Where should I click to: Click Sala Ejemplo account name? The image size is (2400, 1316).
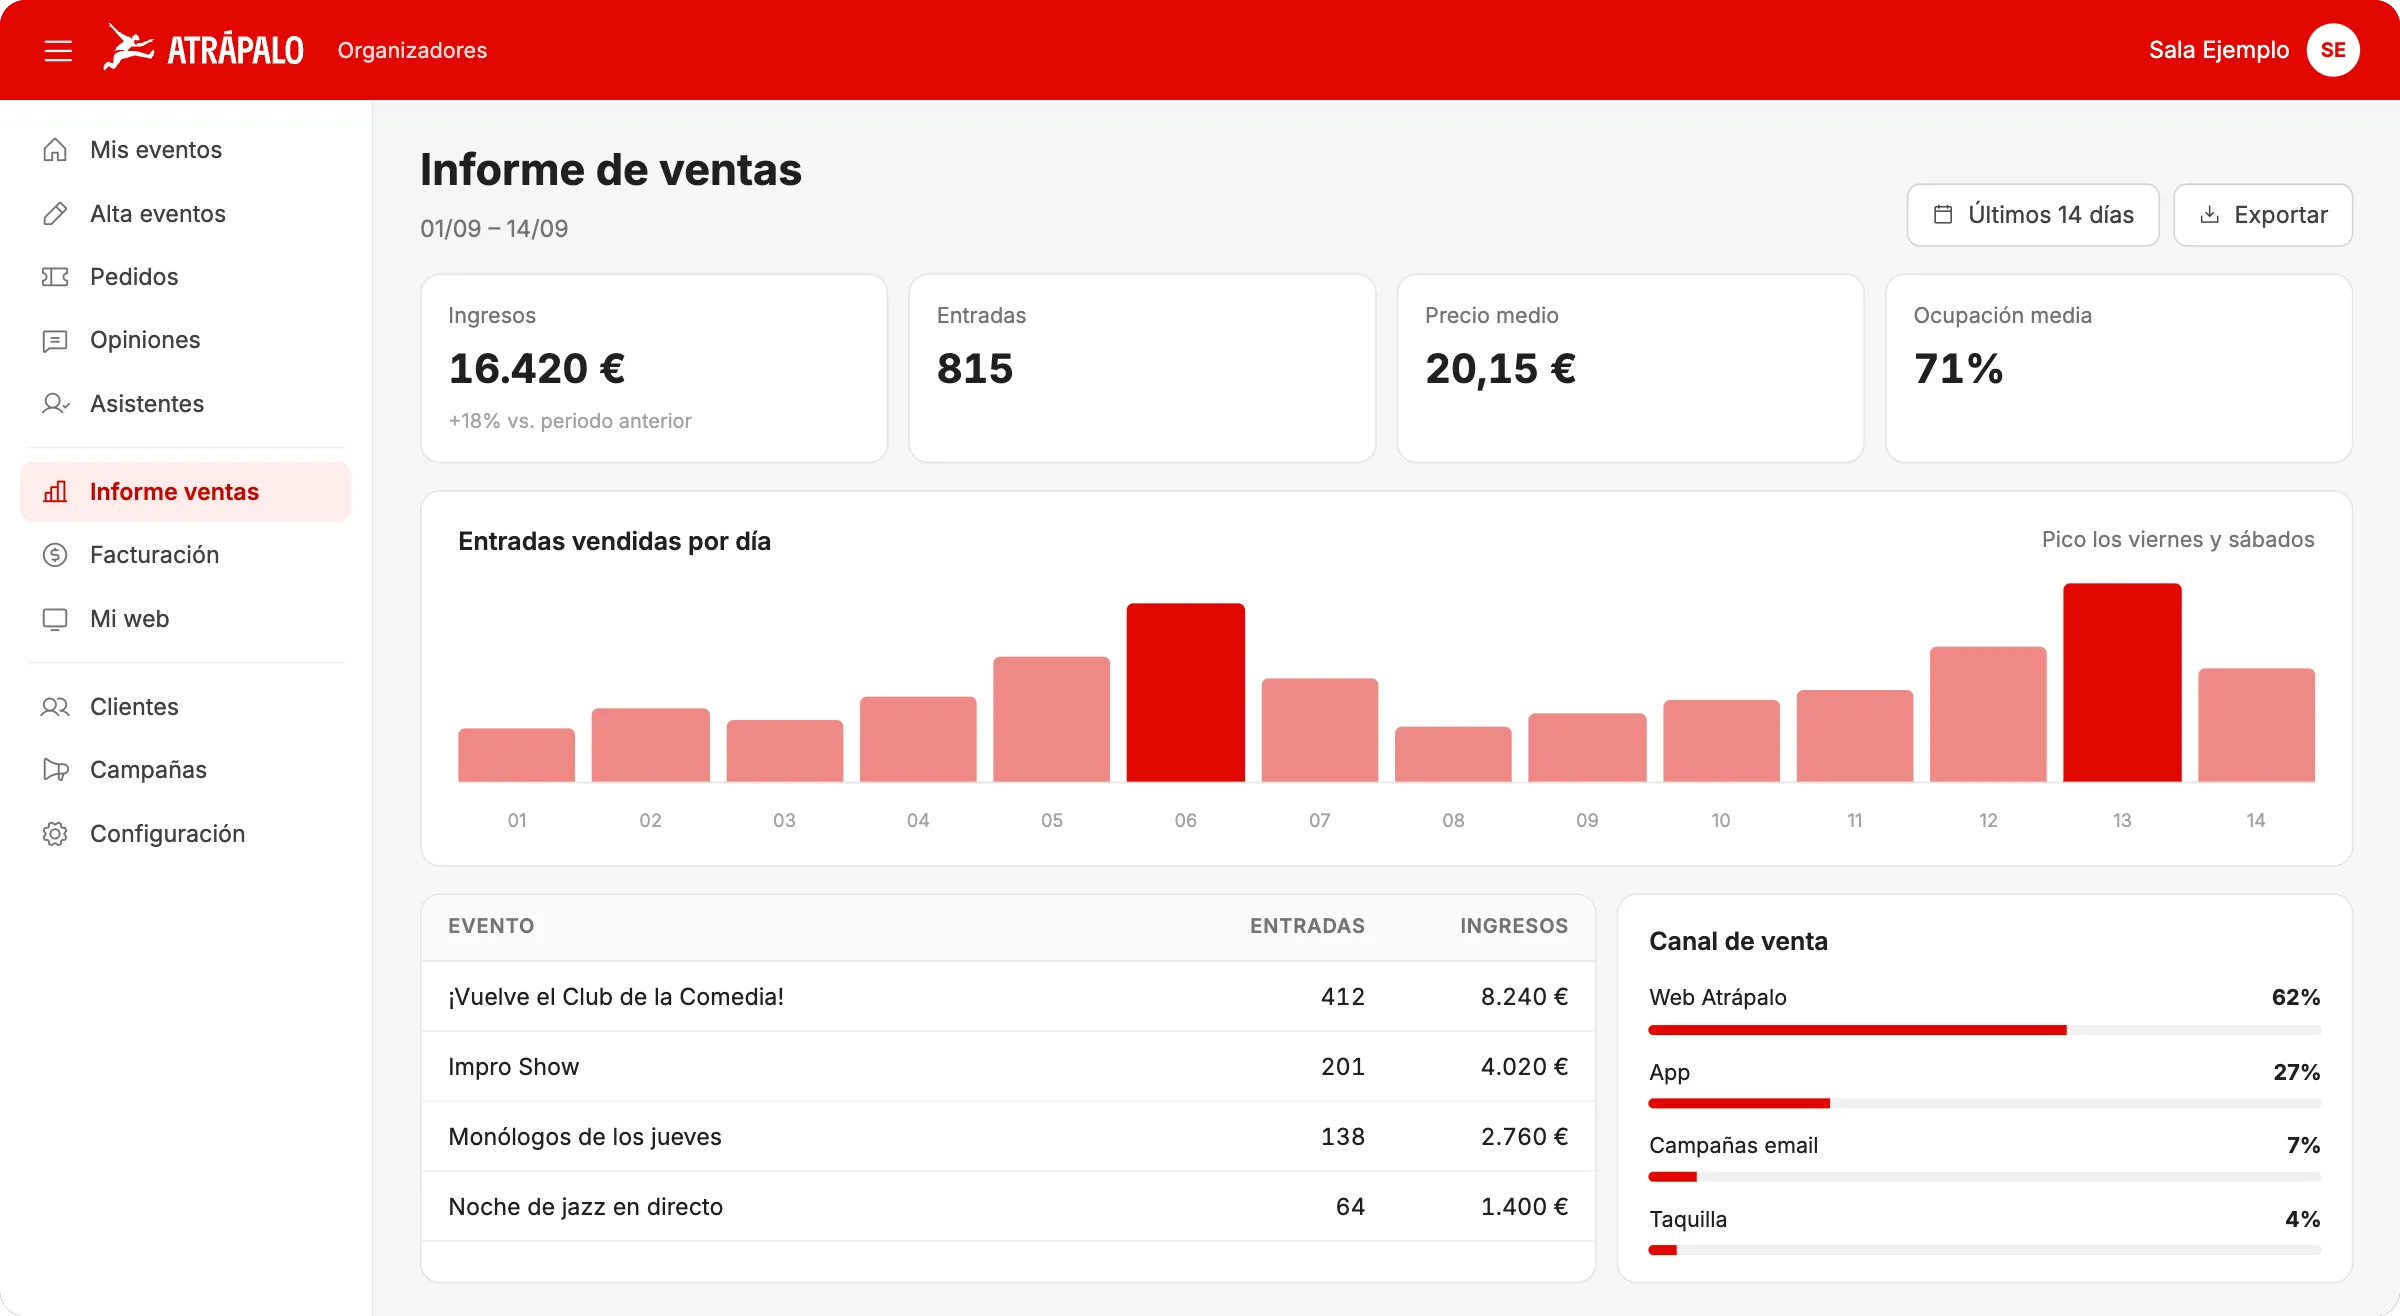pos(2219,50)
